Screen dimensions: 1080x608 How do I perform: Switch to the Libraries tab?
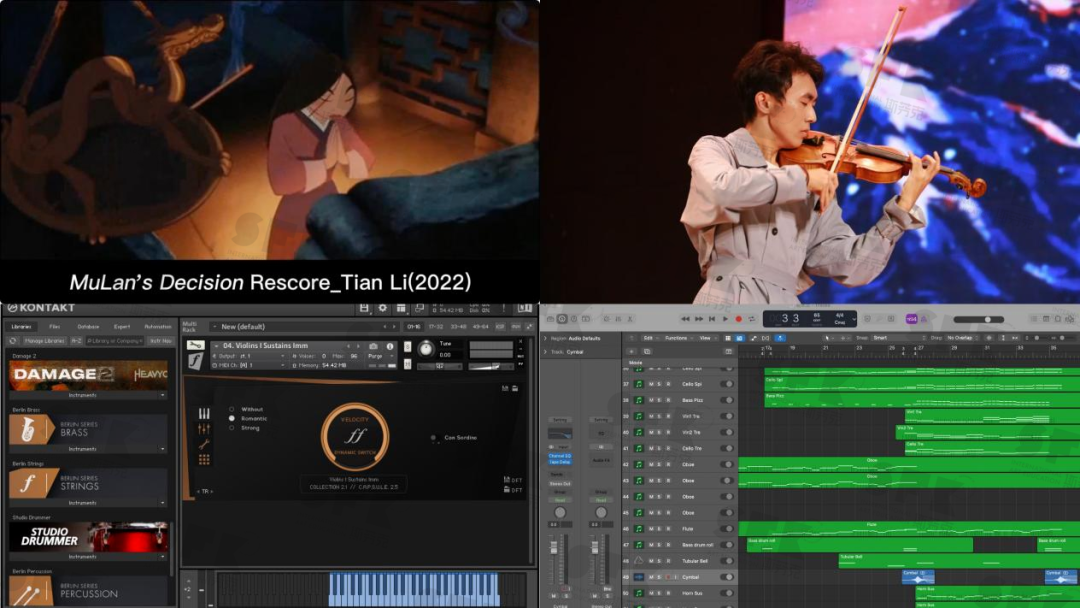point(21,326)
